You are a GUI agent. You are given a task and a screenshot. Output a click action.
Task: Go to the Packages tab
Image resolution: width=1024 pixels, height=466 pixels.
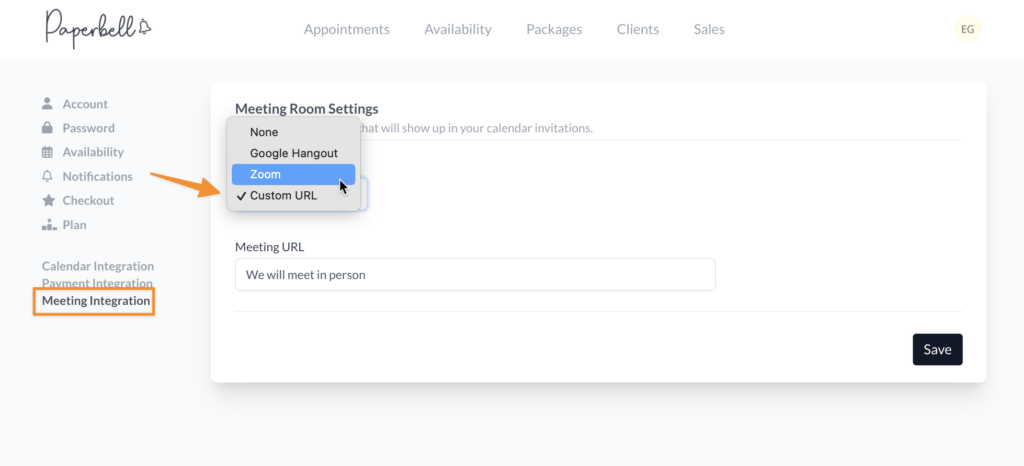click(554, 29)
